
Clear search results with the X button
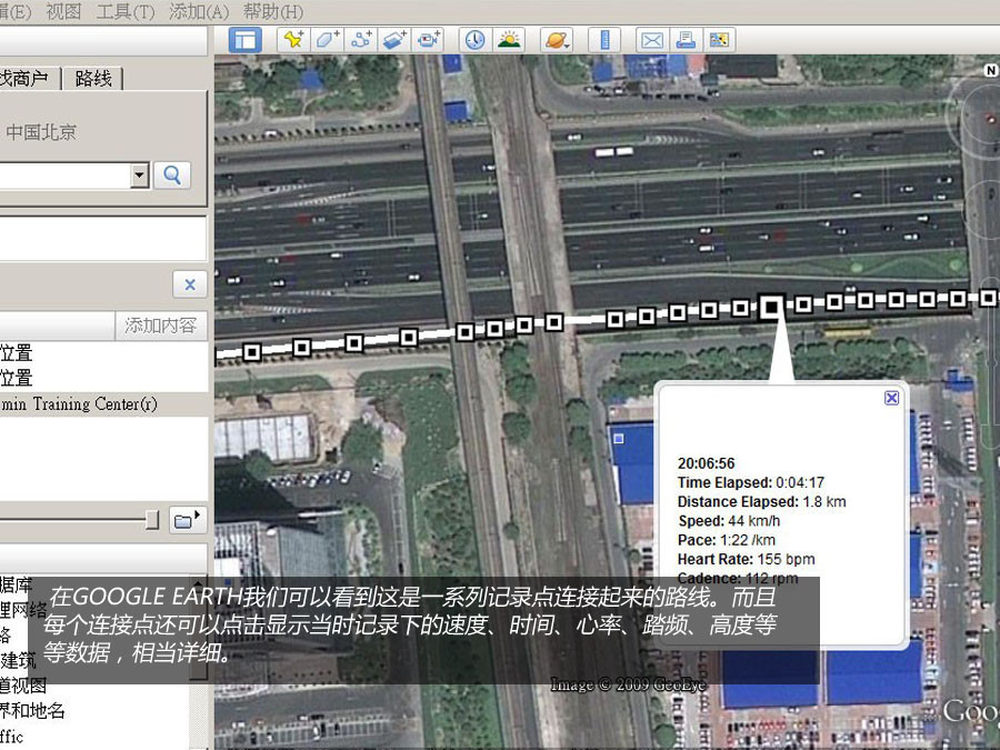[189, 284]
